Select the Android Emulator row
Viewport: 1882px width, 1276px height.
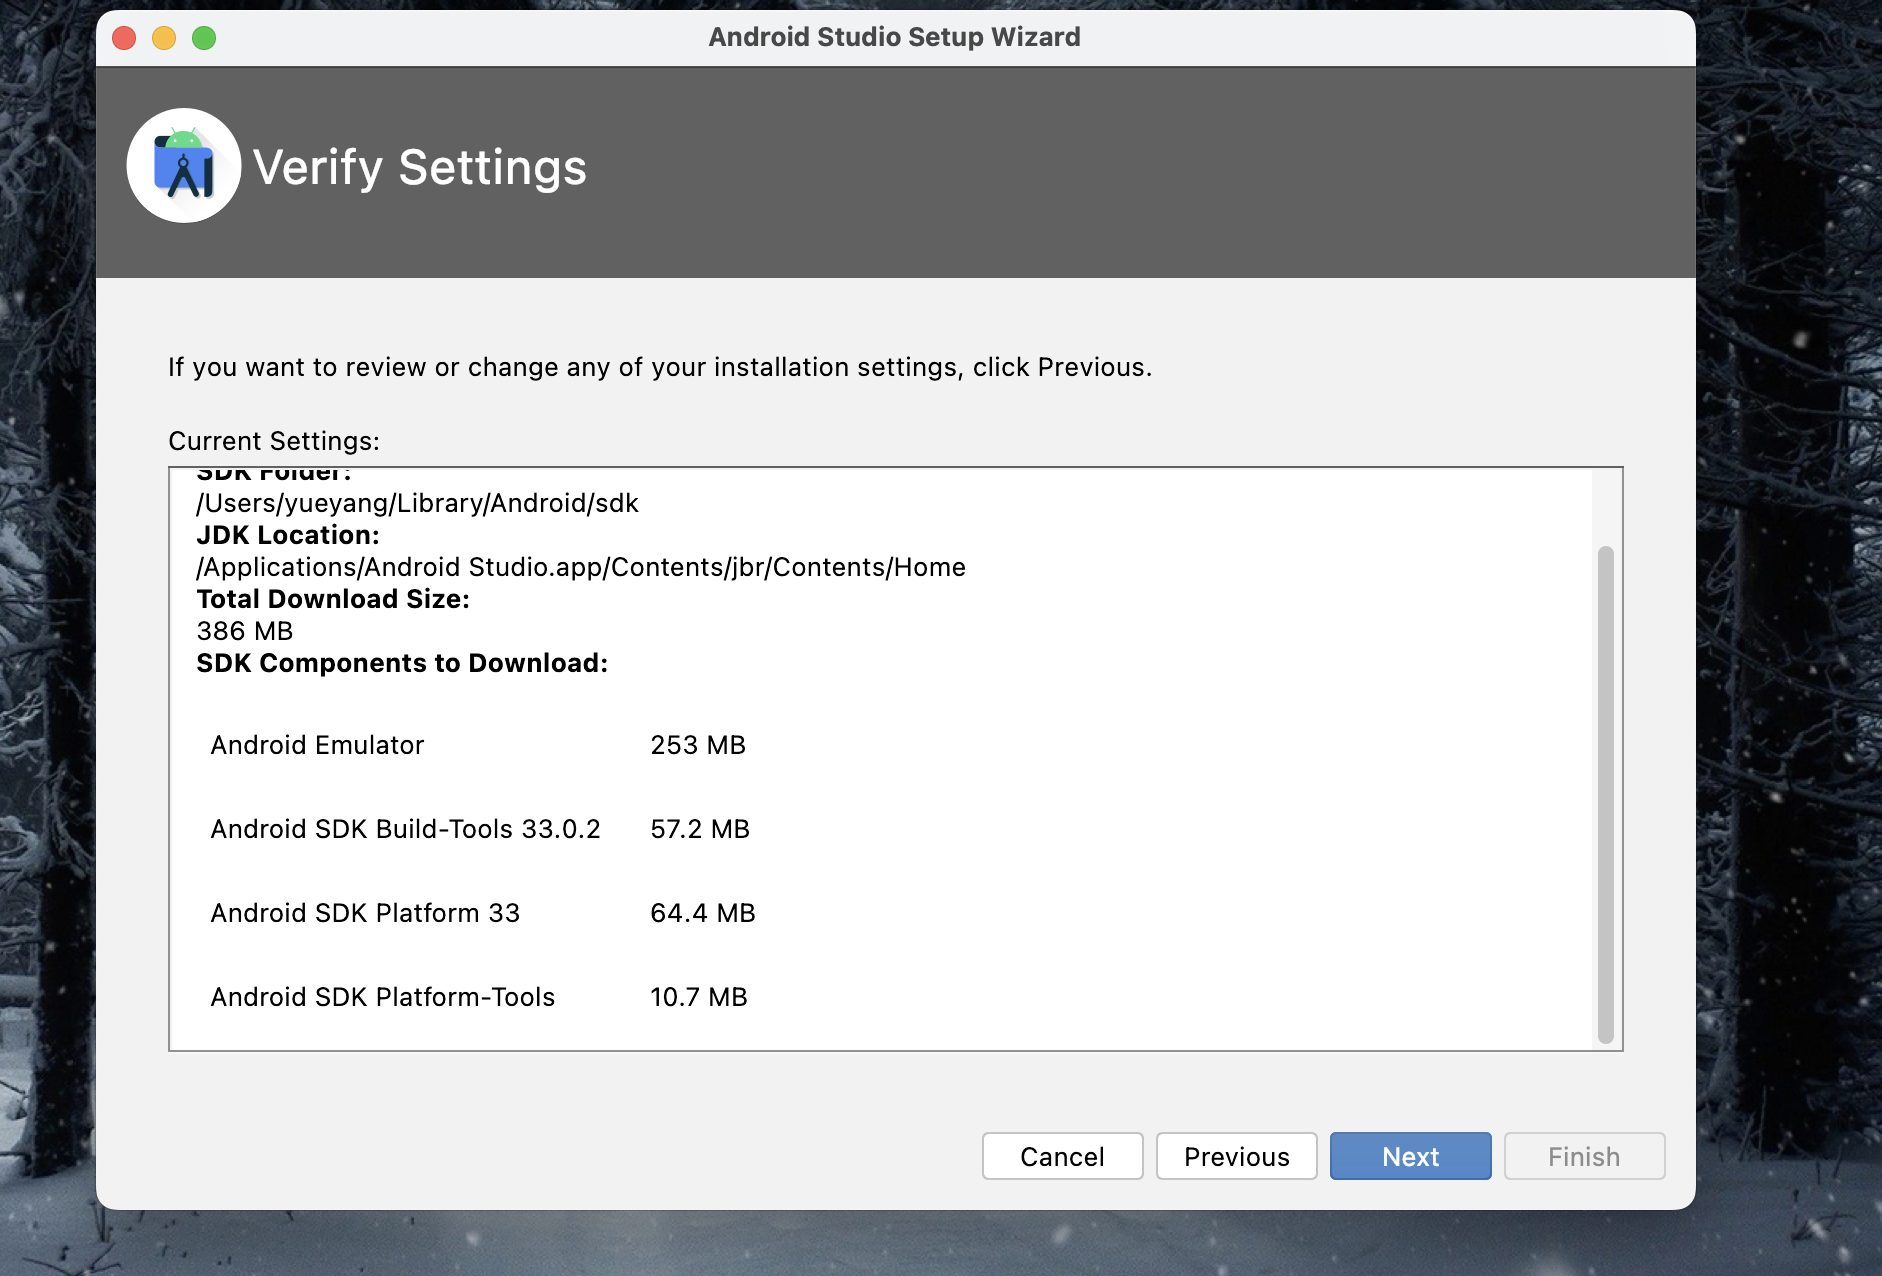[478, 745]
